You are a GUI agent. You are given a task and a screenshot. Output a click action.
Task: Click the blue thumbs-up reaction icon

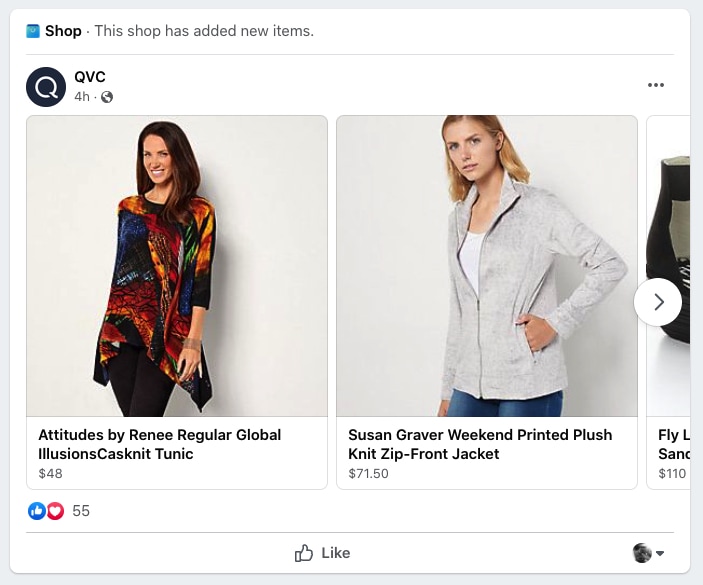click(x=37, y=511)
